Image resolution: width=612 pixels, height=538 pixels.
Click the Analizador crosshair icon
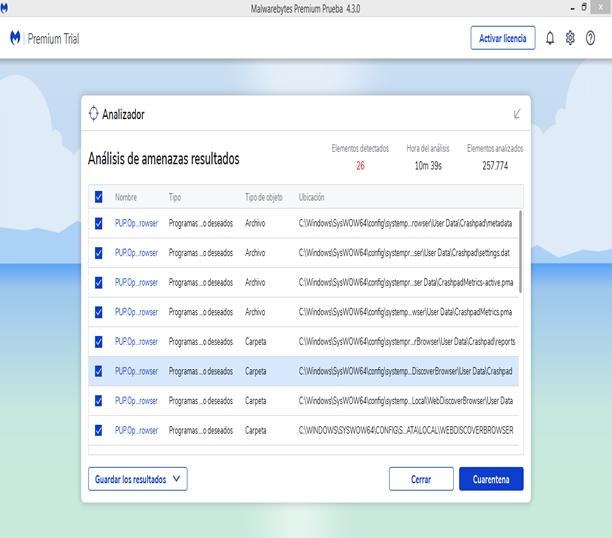(94, 114)
